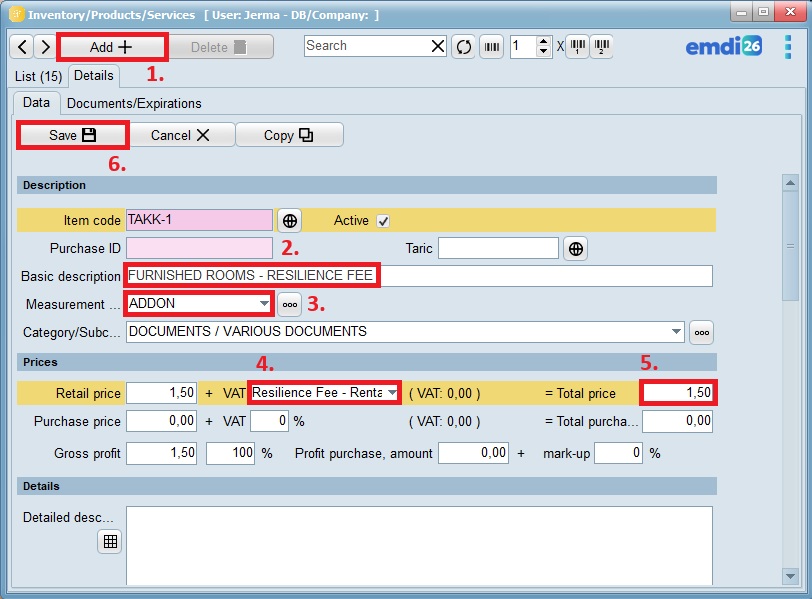Close the Inventory window
Screen dimensions: 812x599
790,12
